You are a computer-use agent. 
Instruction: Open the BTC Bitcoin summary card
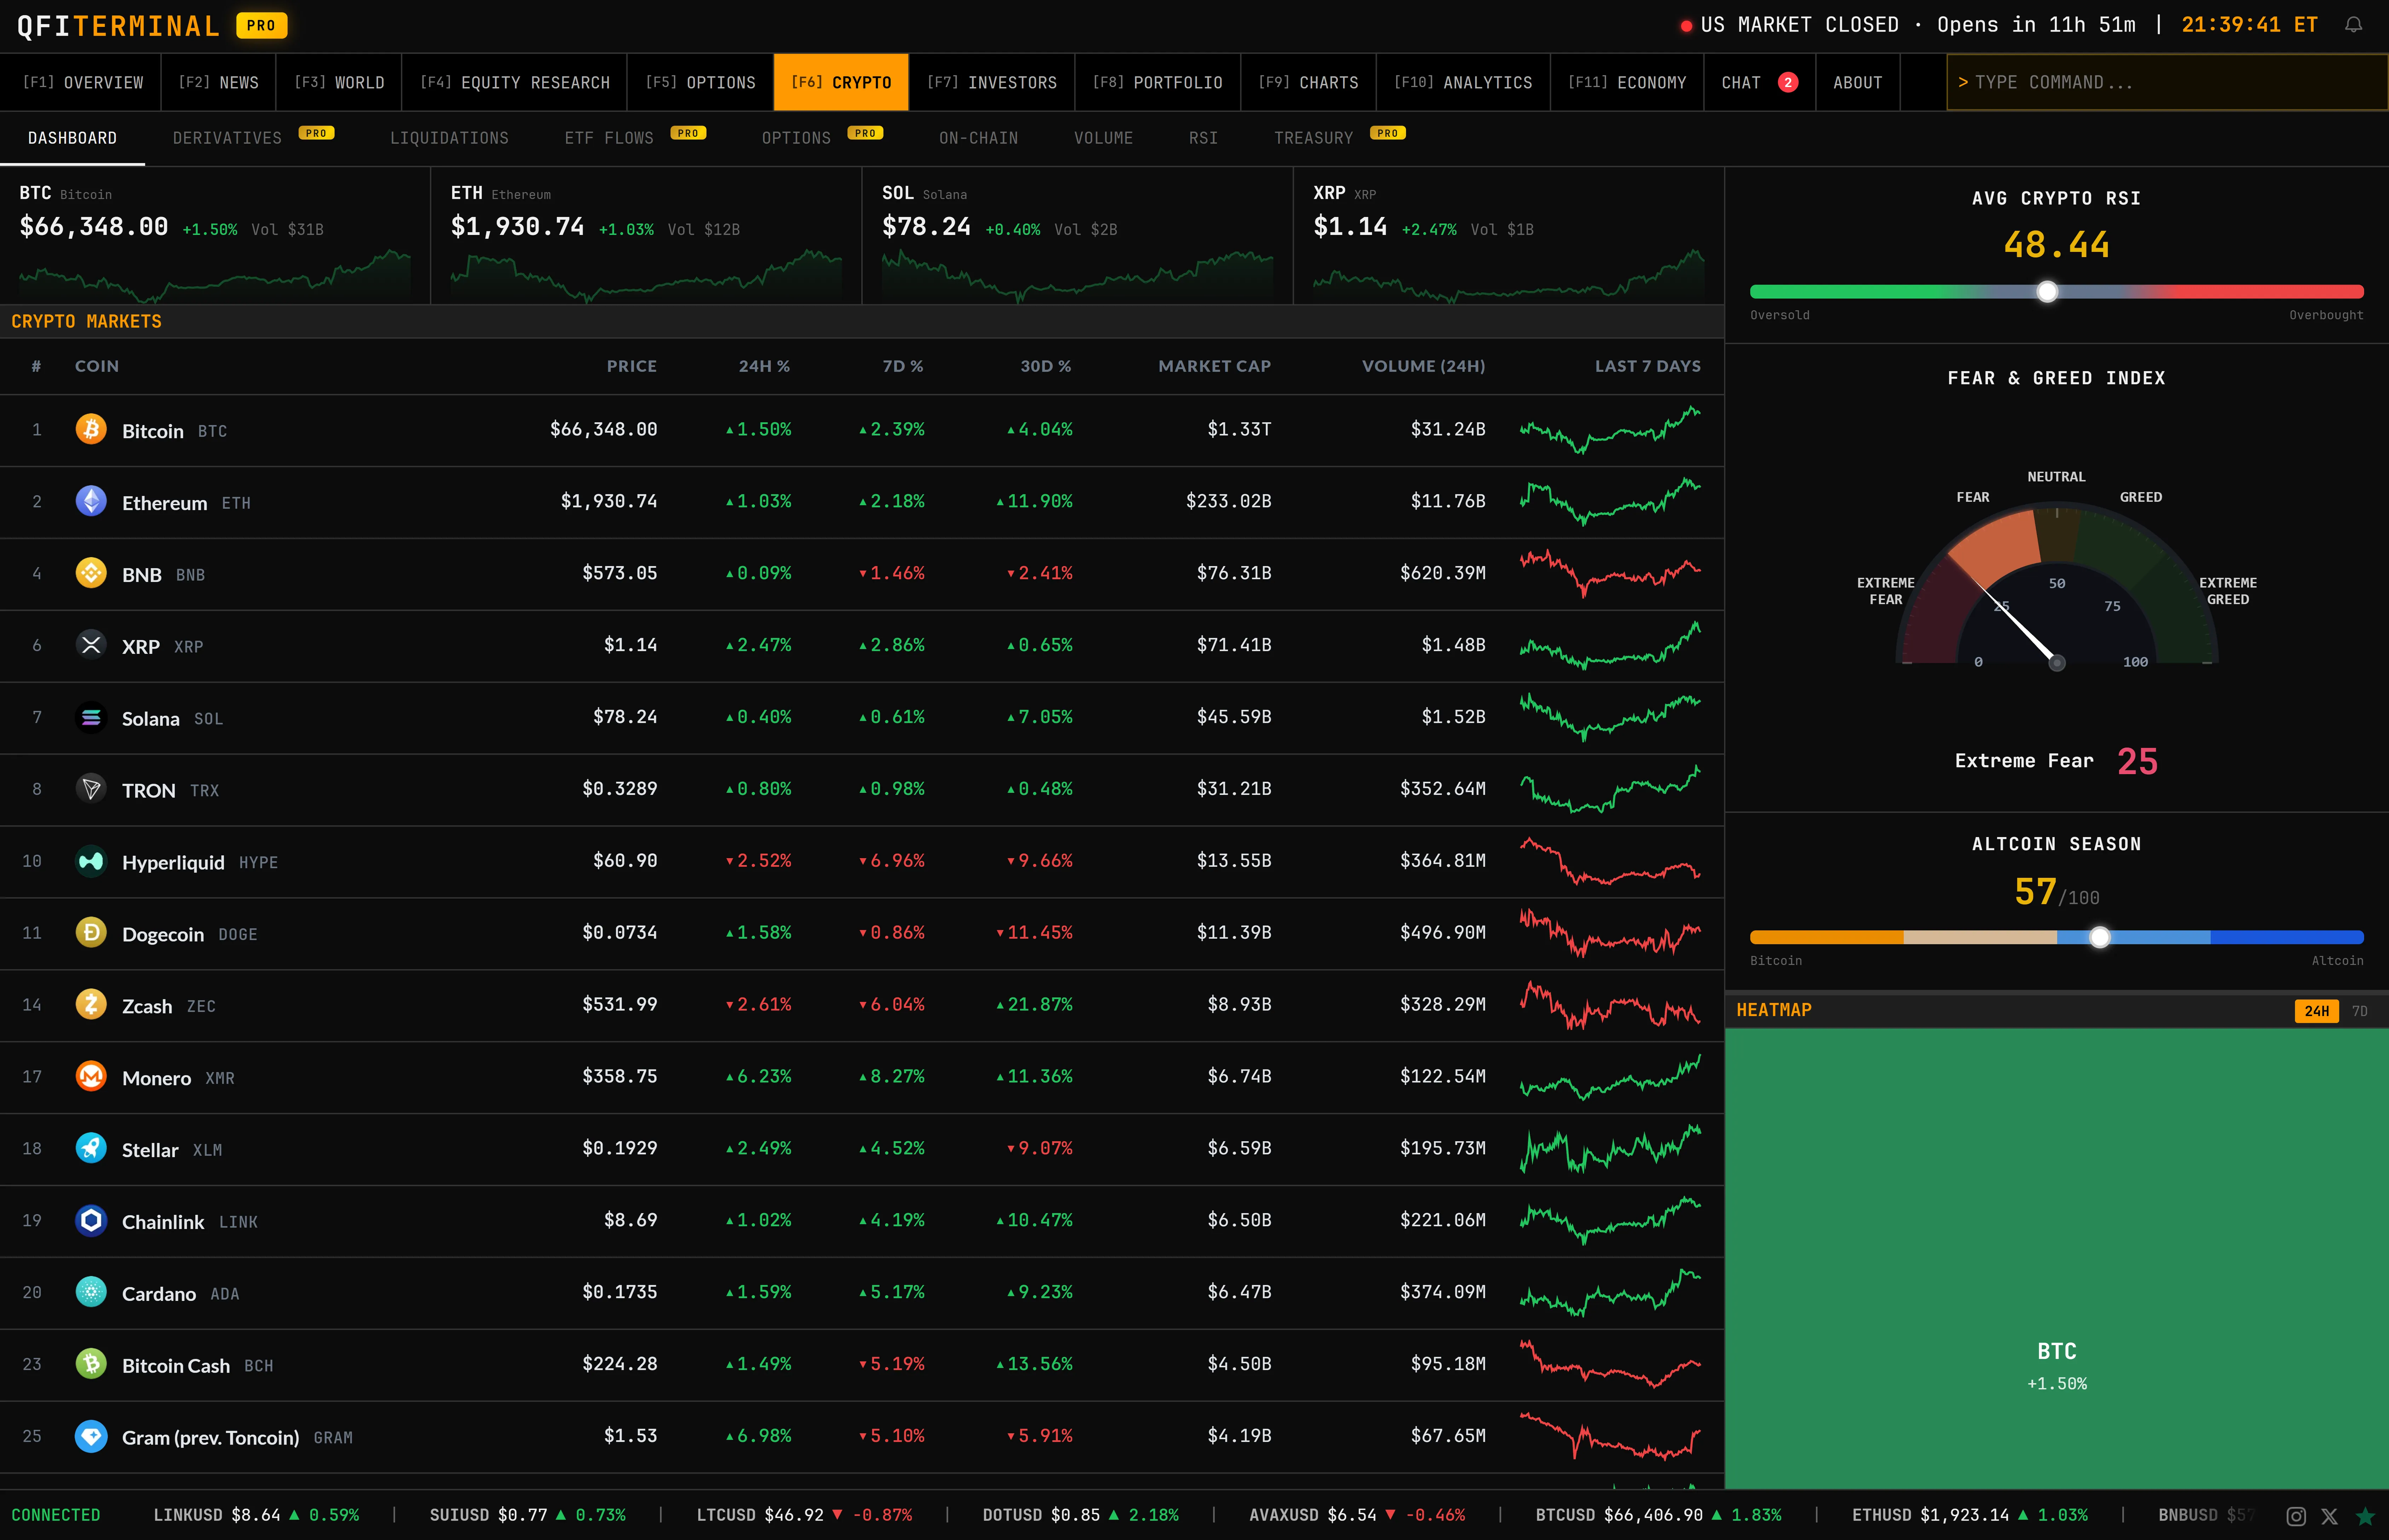pyautogui.click(x=215, y=236)
